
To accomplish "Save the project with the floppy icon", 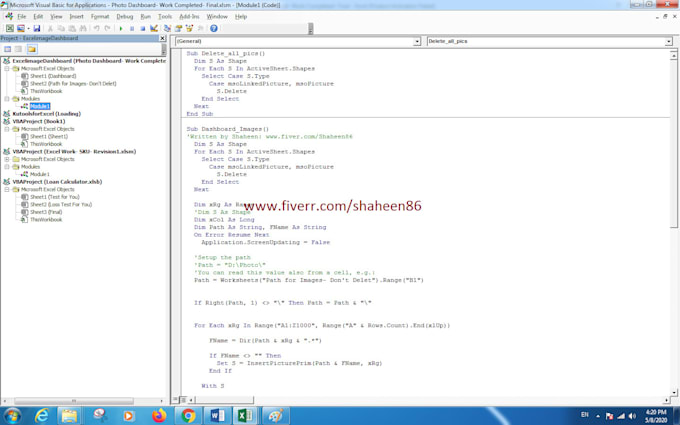I will pyautogui.click(x=37, y=28).
